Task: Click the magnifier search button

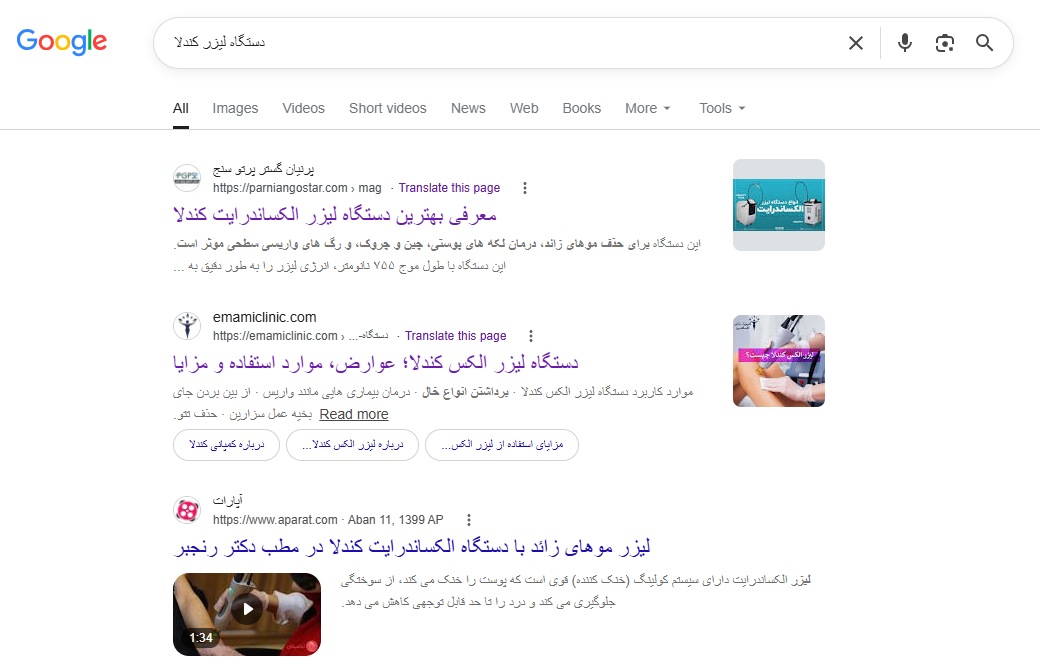Action: [x=984, y=43]
